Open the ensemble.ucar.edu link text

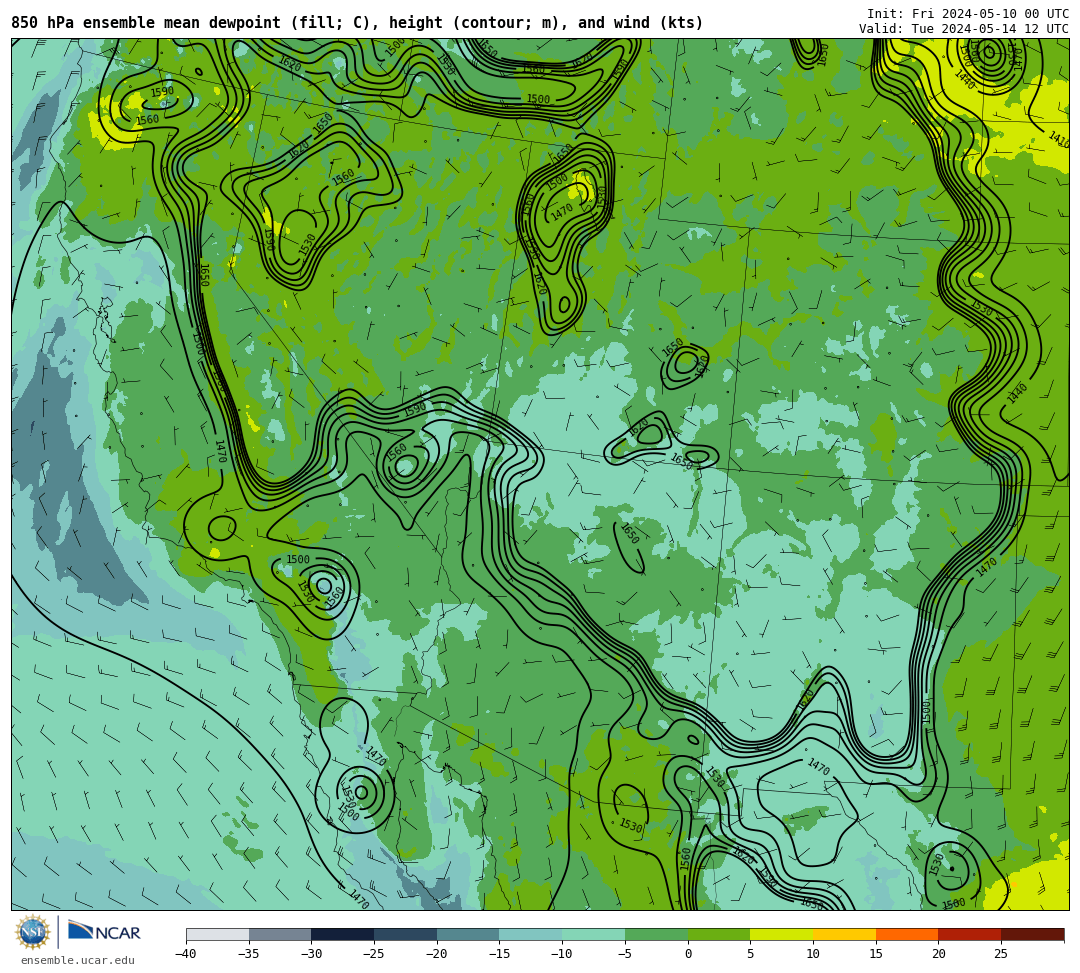click(78, 960)
